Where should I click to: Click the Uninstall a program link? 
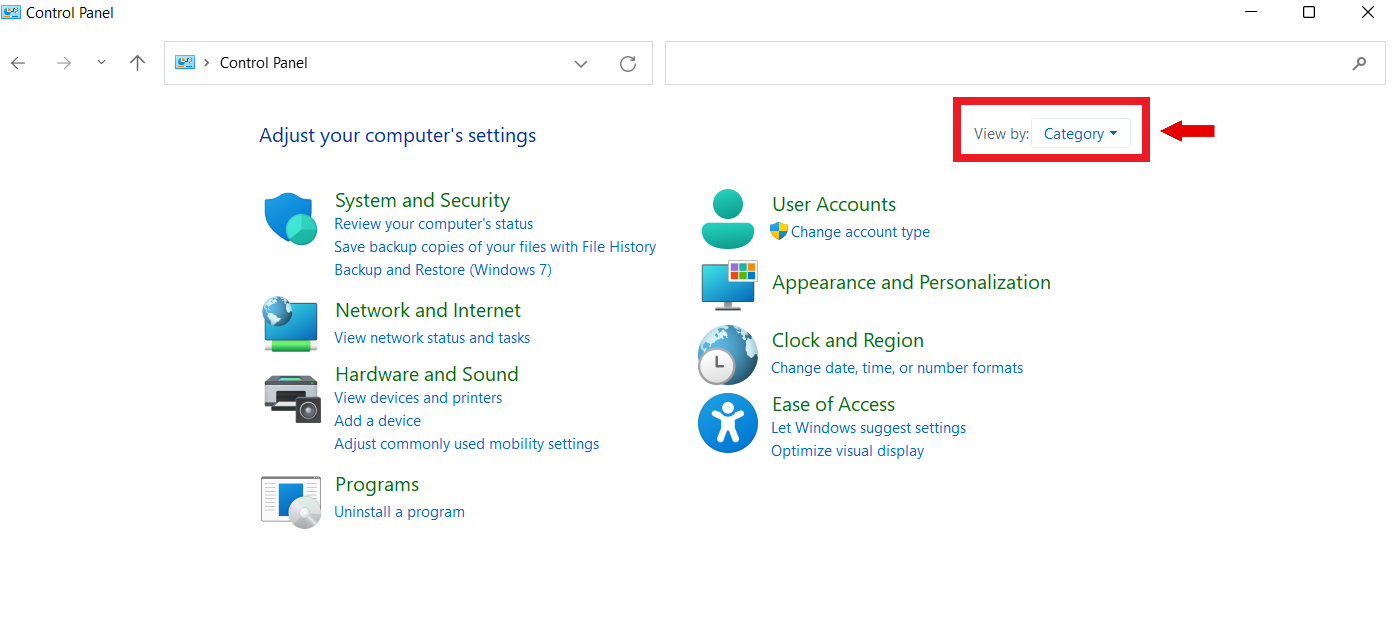point(399,512)
